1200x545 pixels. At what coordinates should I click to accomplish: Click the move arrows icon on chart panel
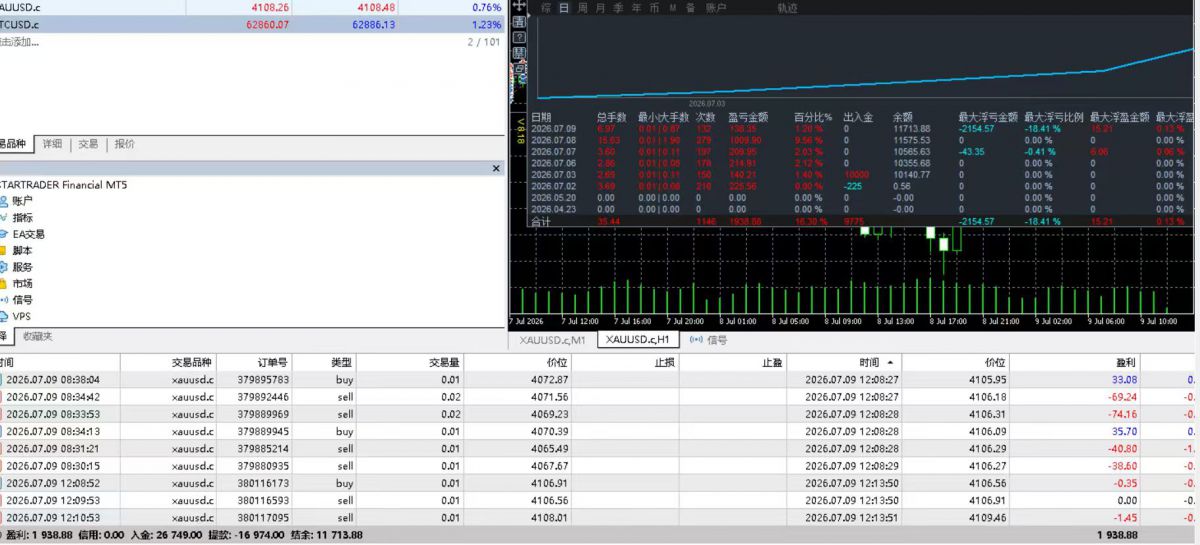(x=519, y=6)
